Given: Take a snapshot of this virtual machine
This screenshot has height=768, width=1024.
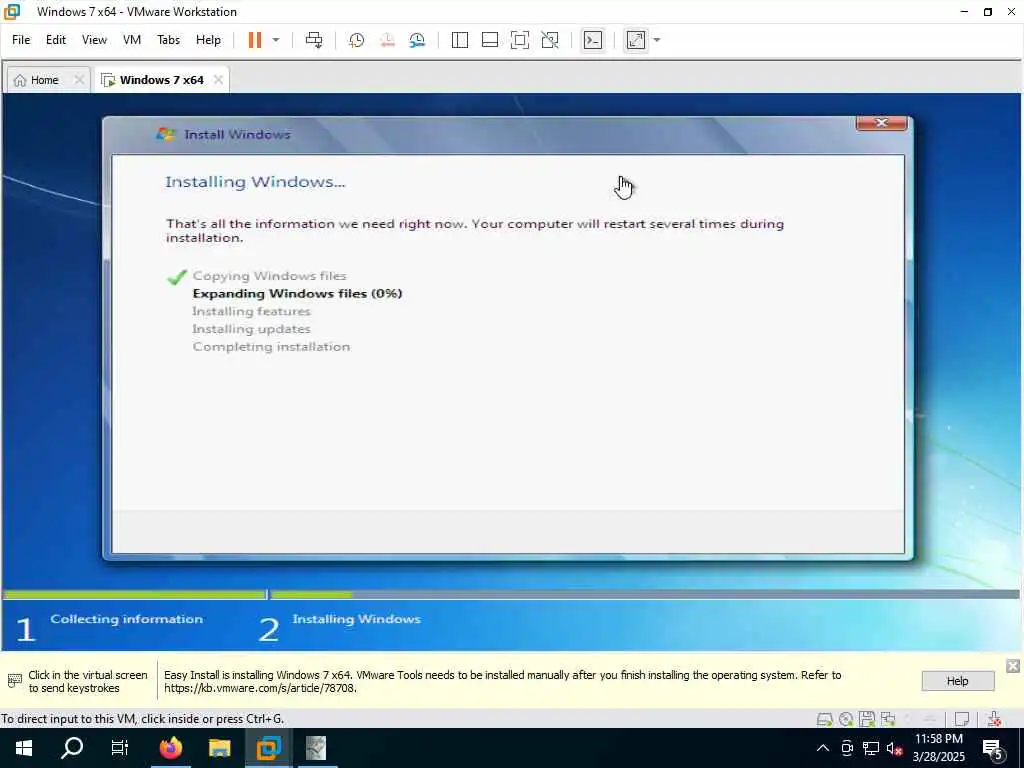Looking at the screenshot, I should point(356,40).
